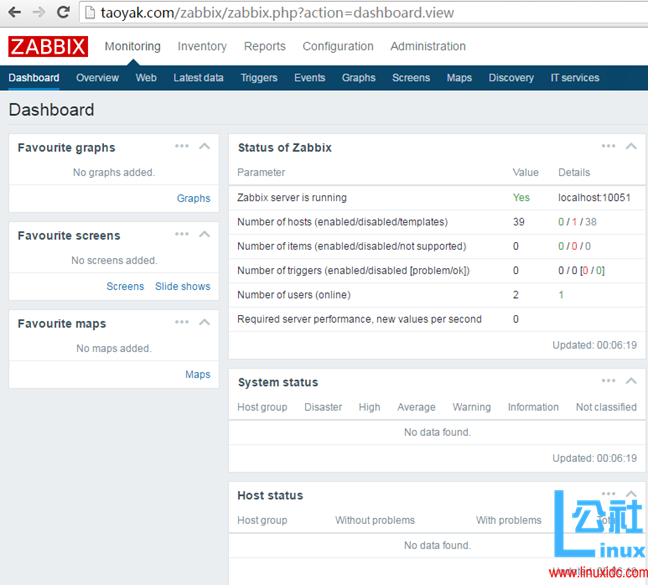Image resolution: width=648 pixels, height=585 pixels.
Task: Open the Status of Zabbix widget options menu
Action: point(608,146)
